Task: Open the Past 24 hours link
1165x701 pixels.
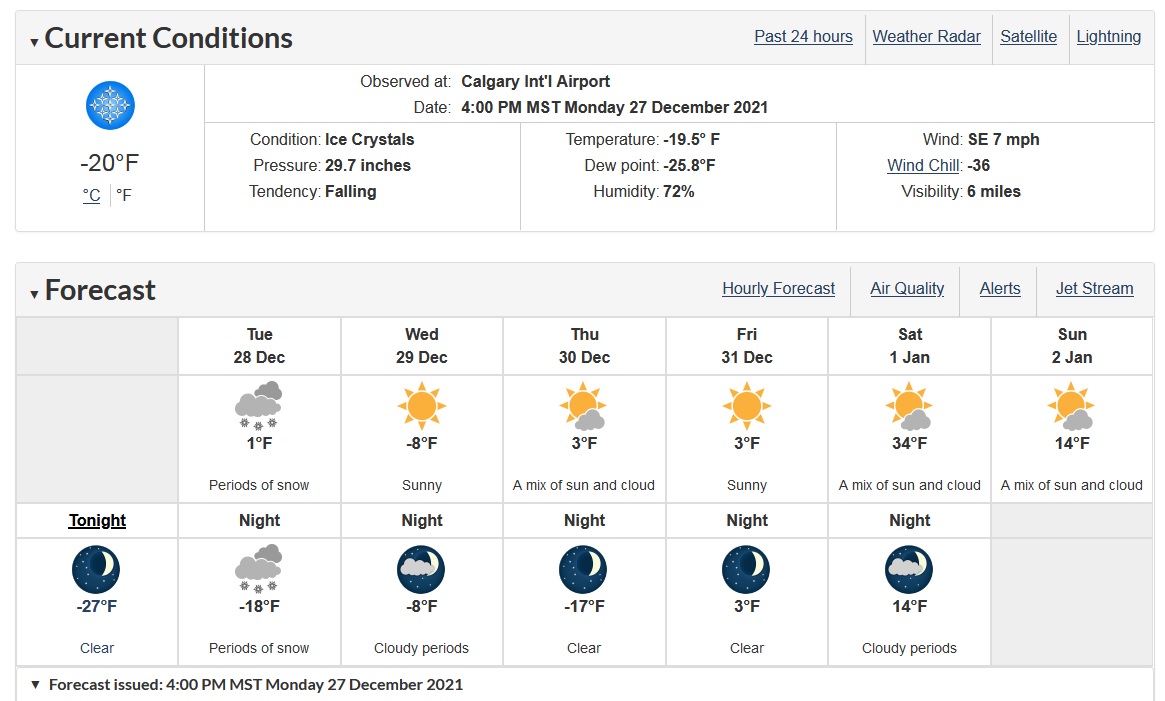Action: click(803, 36)
